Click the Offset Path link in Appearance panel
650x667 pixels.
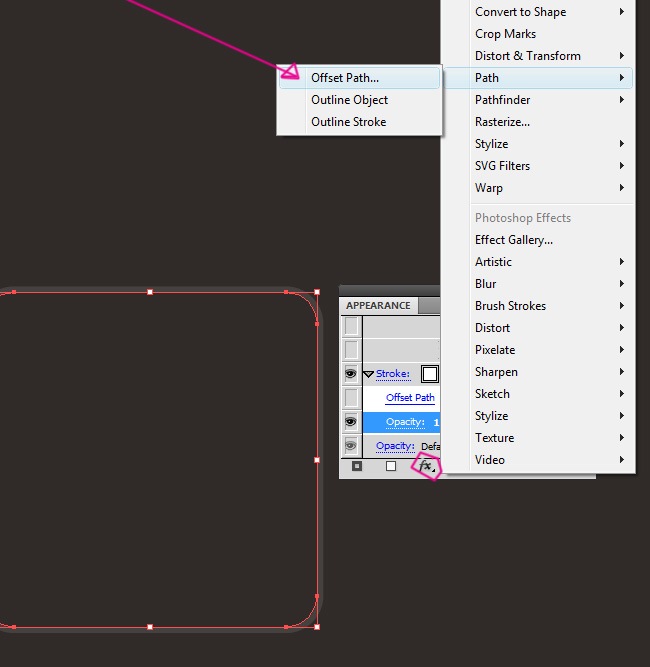(410, 398)
